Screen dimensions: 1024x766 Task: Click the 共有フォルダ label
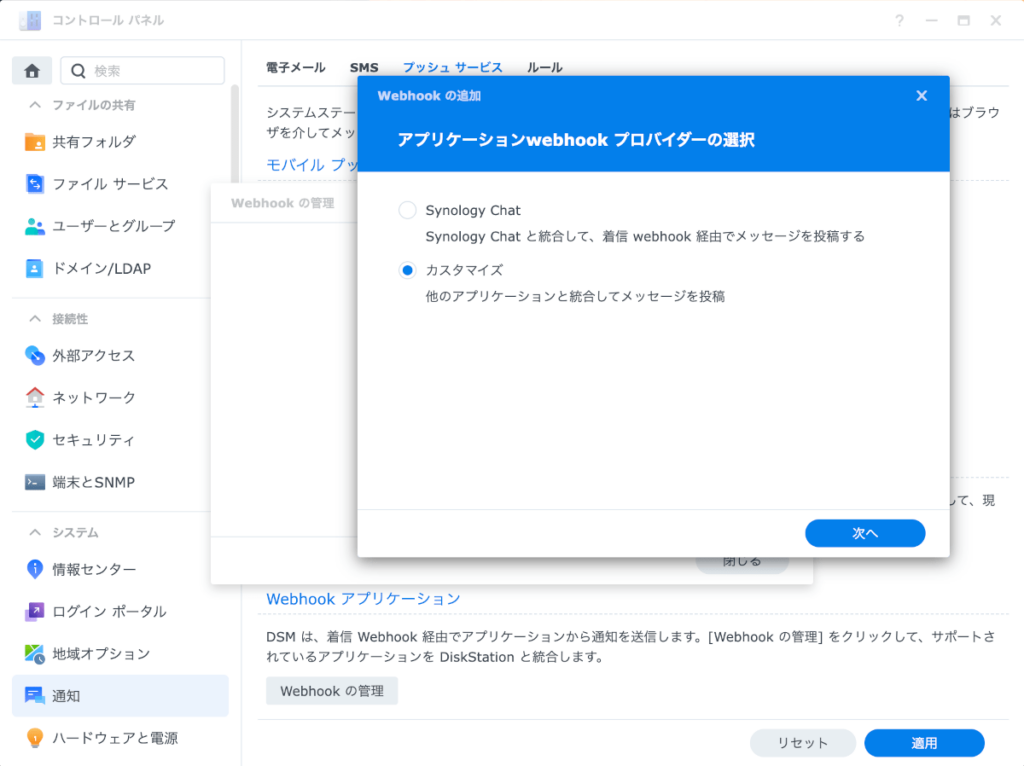pyautogui.click(x=94, y=142)
